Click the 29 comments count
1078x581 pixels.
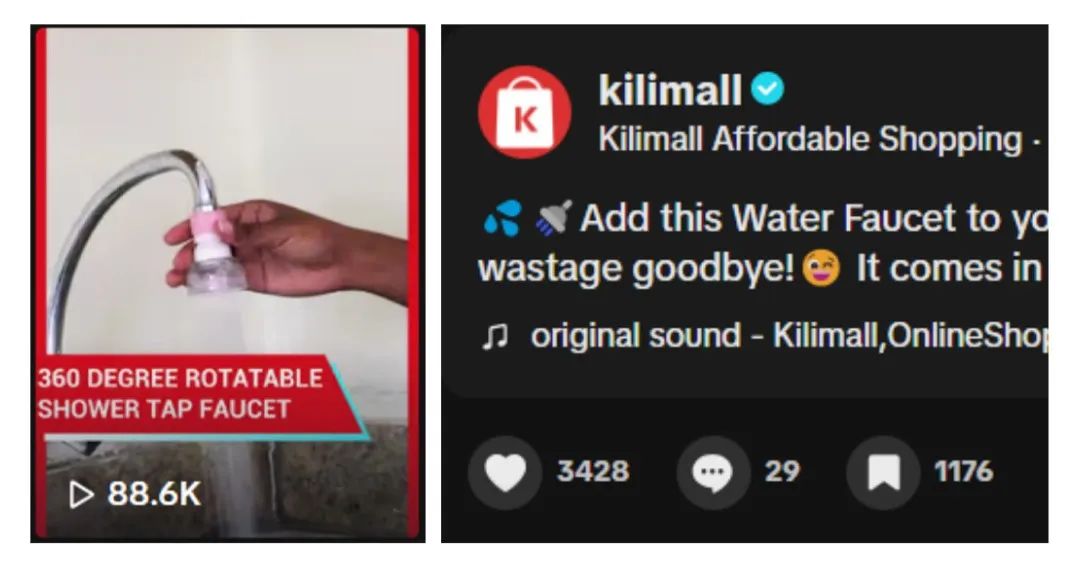coord(782,472)
